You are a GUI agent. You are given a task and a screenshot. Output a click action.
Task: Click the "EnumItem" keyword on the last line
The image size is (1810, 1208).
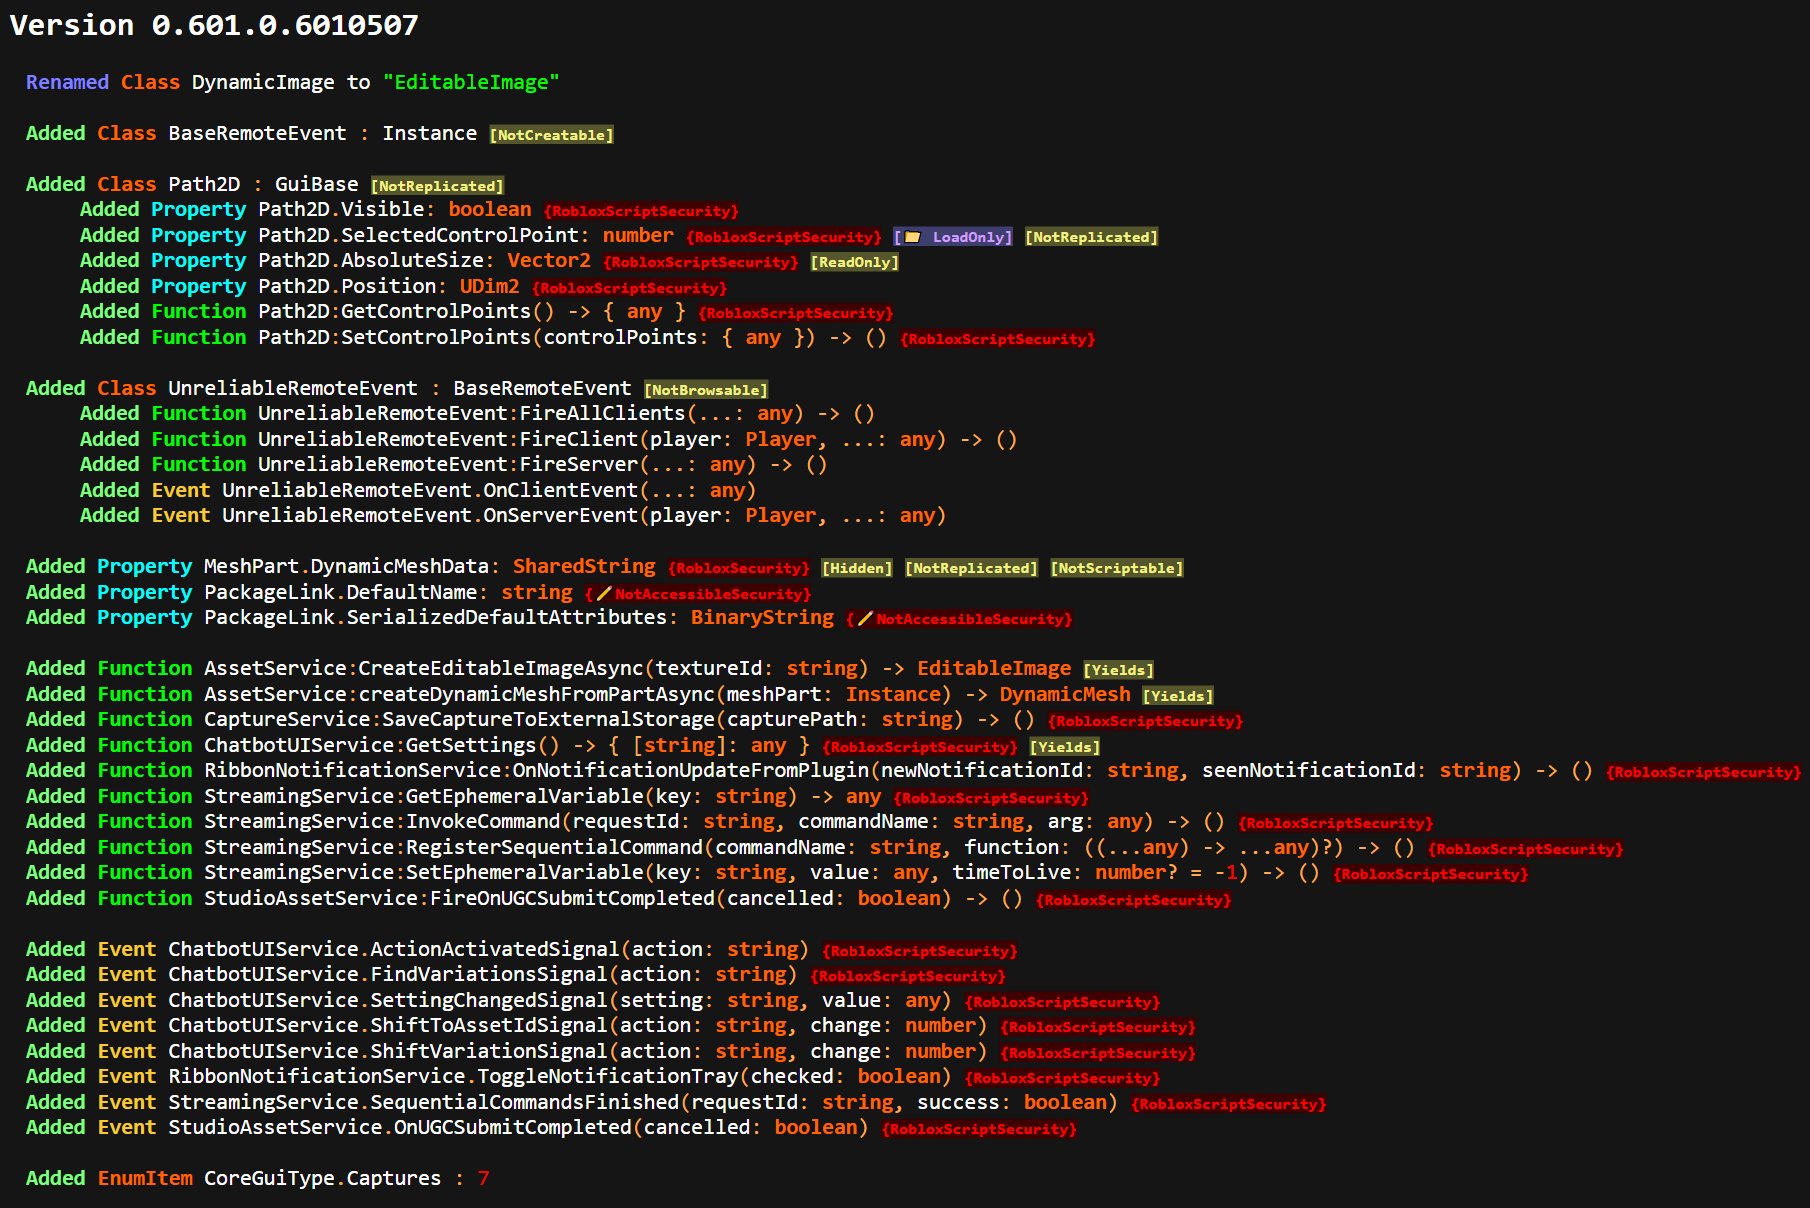pos(145,1178)
